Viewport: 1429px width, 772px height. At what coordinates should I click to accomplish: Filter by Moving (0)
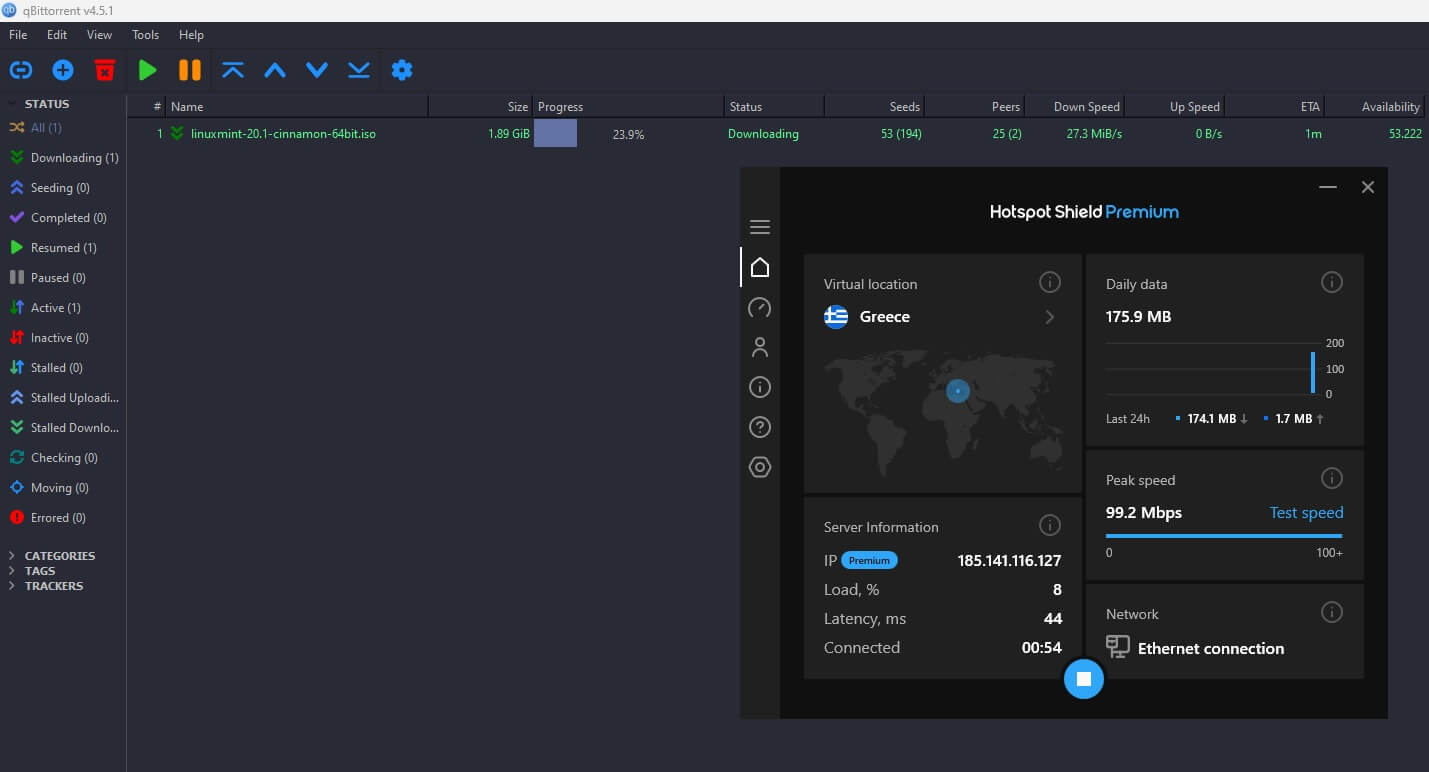tap(49, 488)
